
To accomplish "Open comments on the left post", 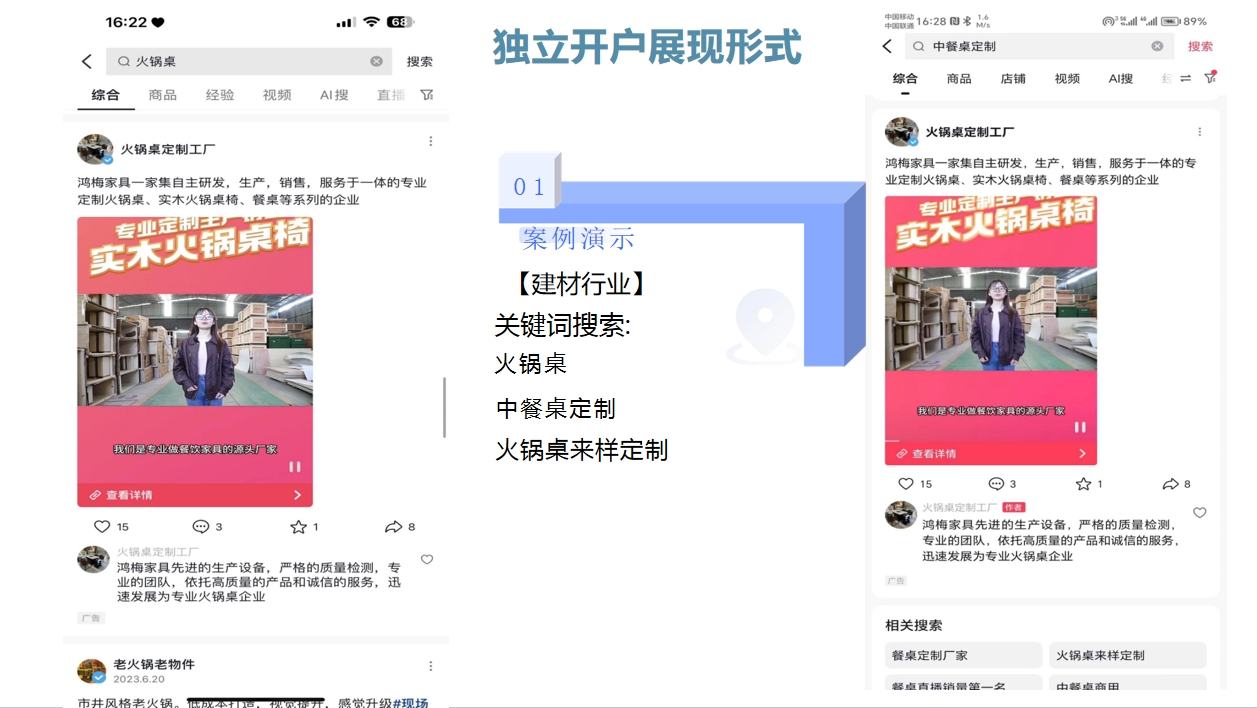I will (200, 526).
